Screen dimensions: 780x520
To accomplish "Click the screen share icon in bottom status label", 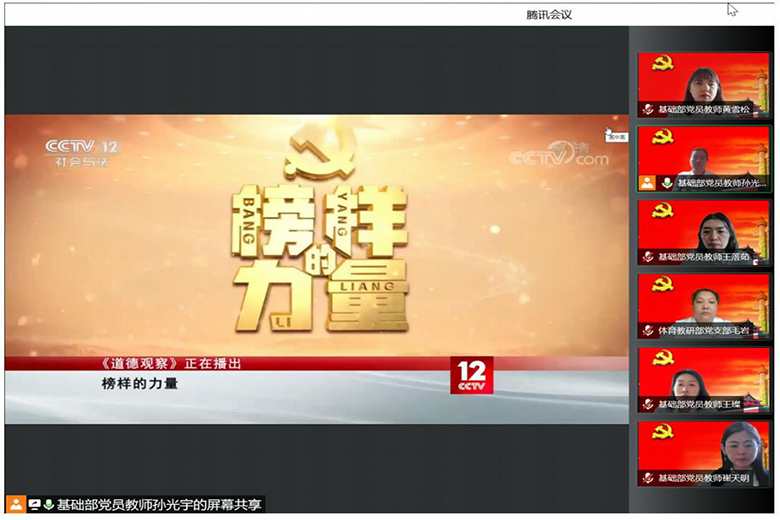I will [x=34, y=505].
